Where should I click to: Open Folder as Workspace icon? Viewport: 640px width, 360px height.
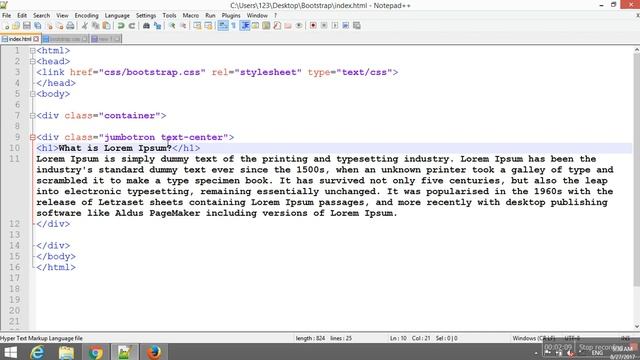pos(288,26)
